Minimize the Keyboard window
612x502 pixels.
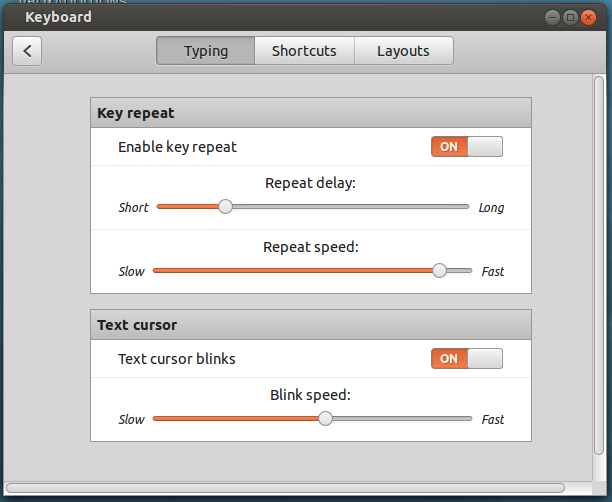click(552, 17)
